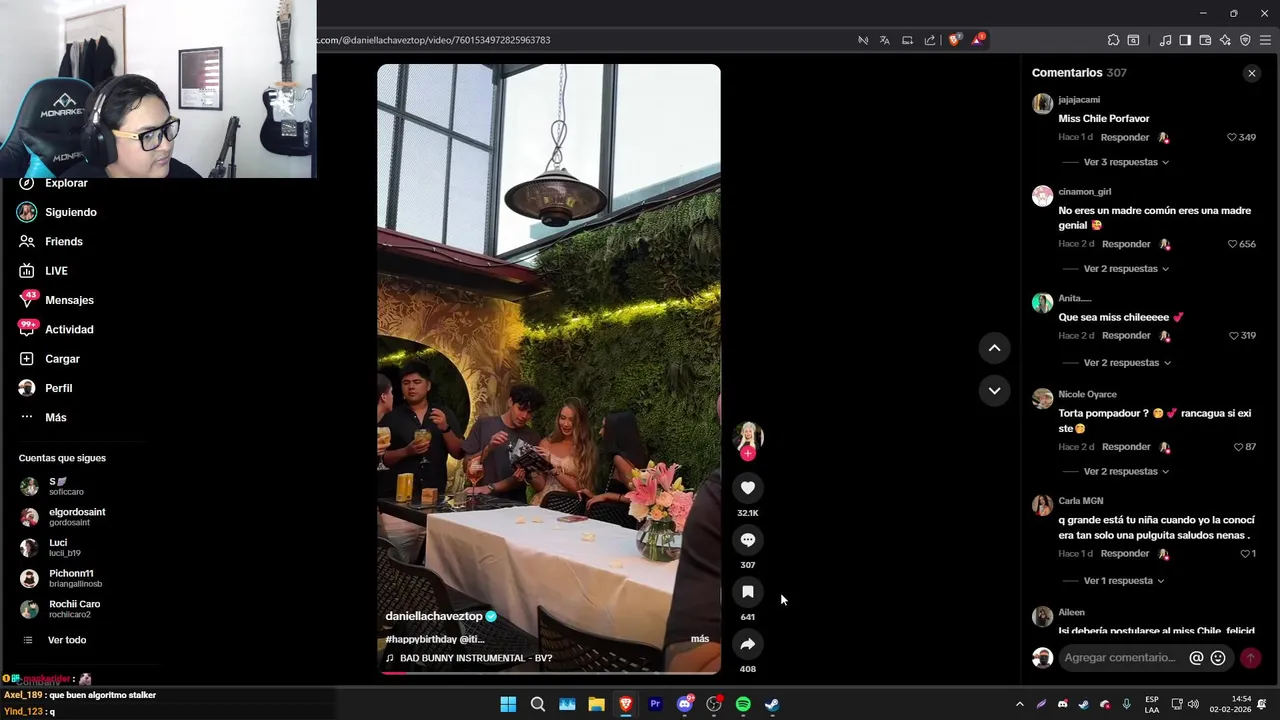Share page via address bar share icon

point(930,40)
